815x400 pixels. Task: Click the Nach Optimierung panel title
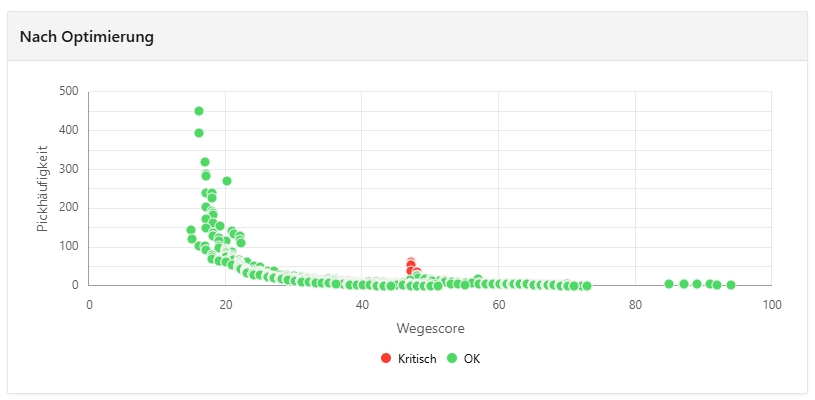coord(87,37)
